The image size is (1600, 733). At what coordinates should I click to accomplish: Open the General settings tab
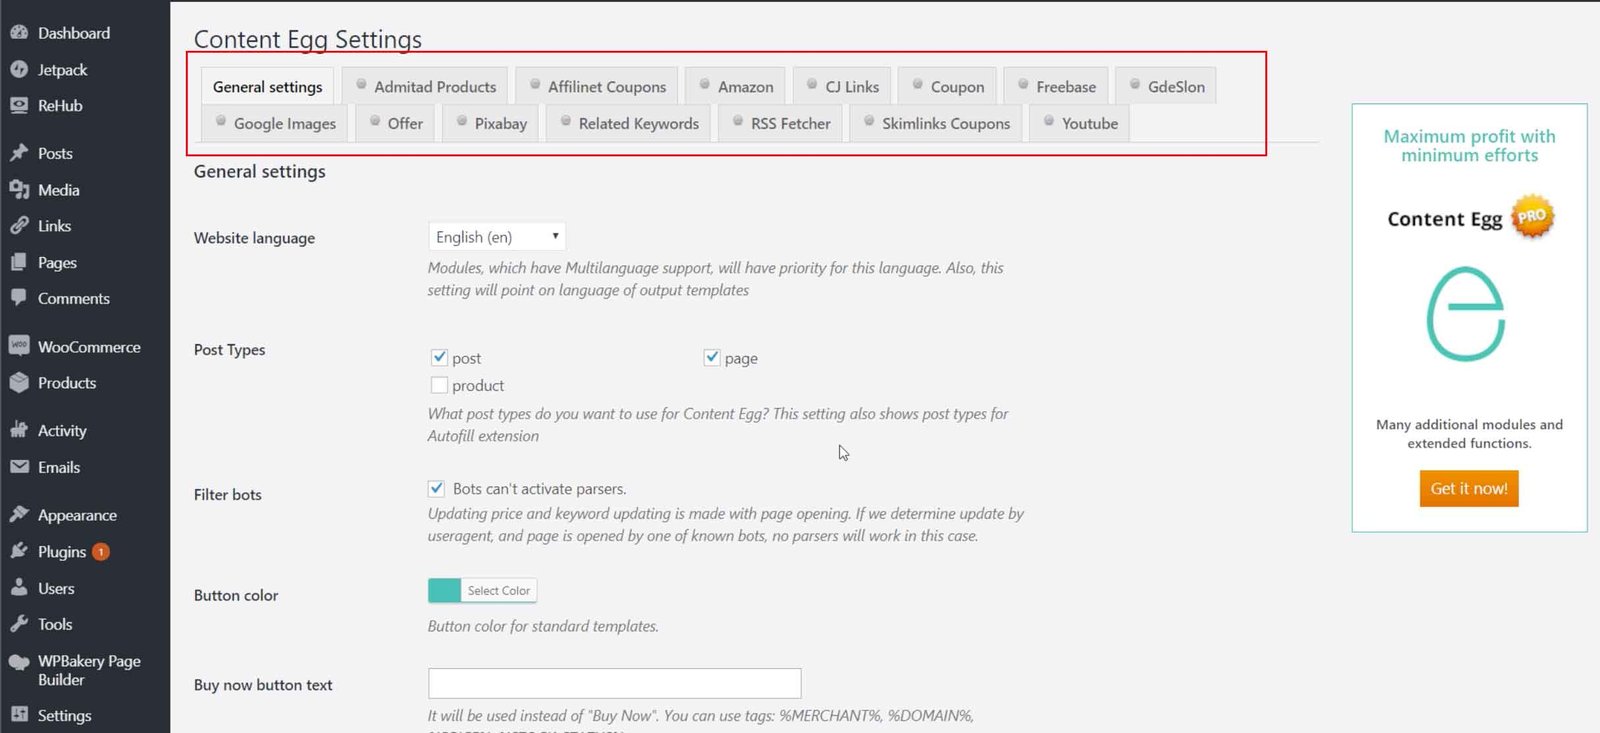click(x=267, y=87)
